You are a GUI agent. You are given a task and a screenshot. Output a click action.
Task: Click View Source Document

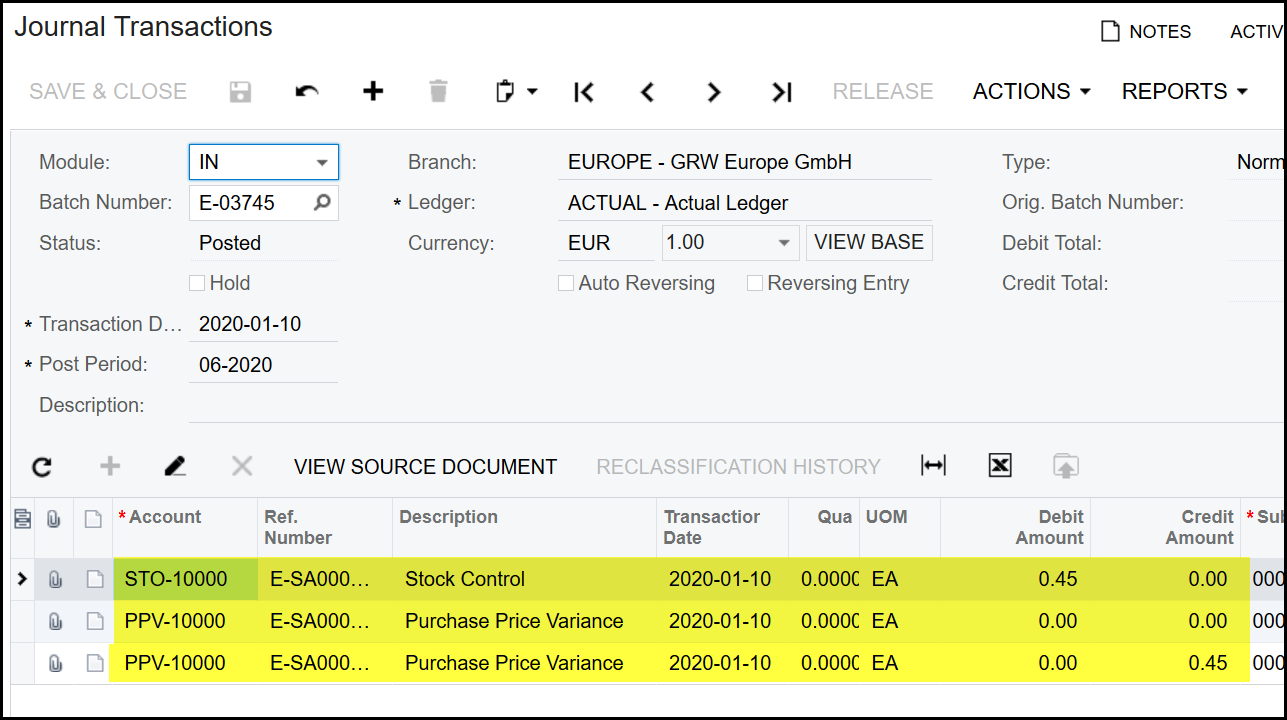[x=425, y=467]
